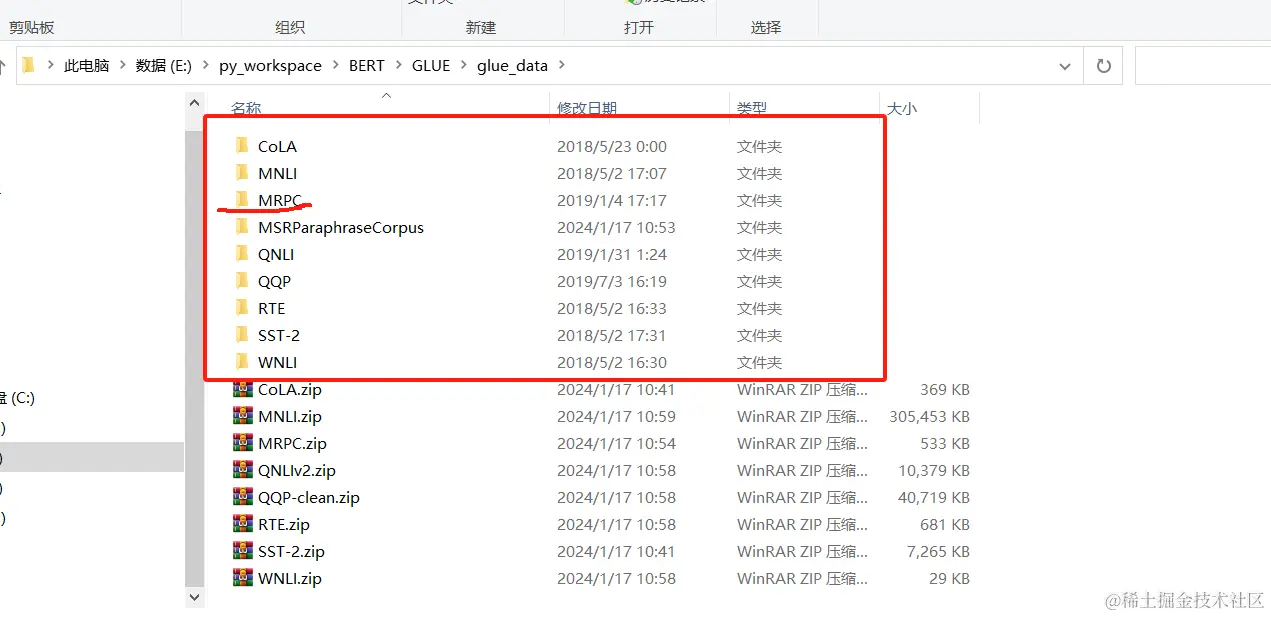Select the RTE folder icon
The height and width of the screenshot is (617, 1271).
(241, 308)
